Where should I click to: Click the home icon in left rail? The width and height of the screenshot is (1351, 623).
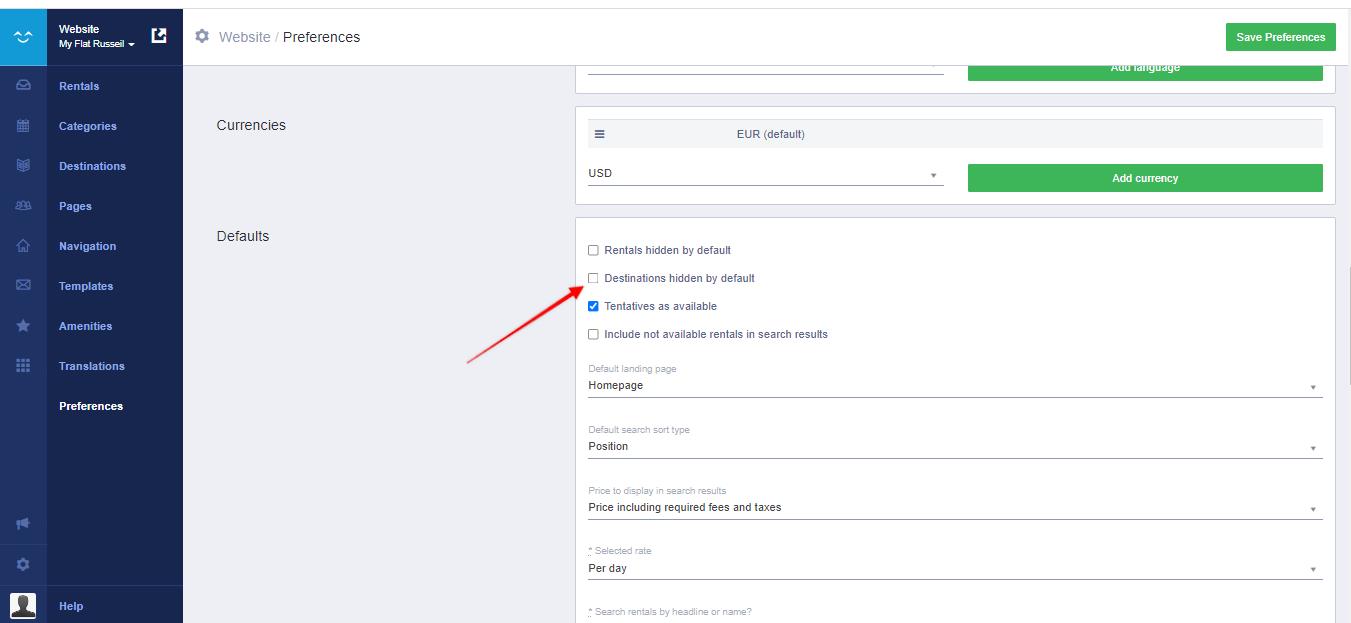pyautogui.click(x=23, y=246)
